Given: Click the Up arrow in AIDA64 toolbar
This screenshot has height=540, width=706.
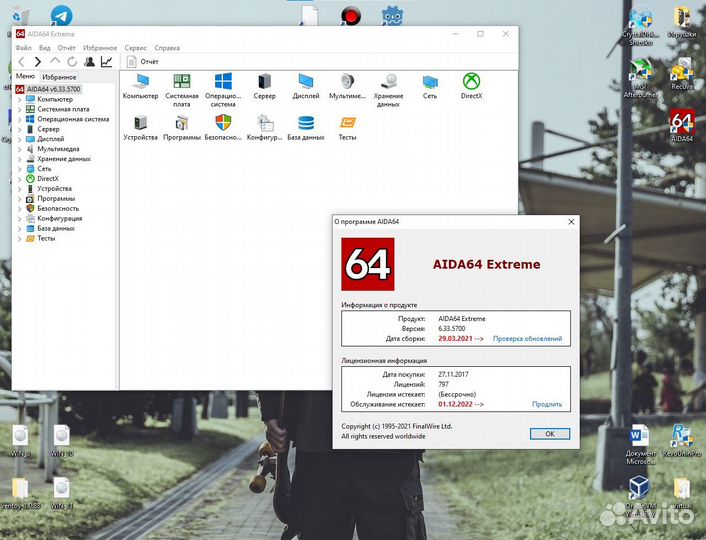Looking at the screenshot, I should pos(55,61).
